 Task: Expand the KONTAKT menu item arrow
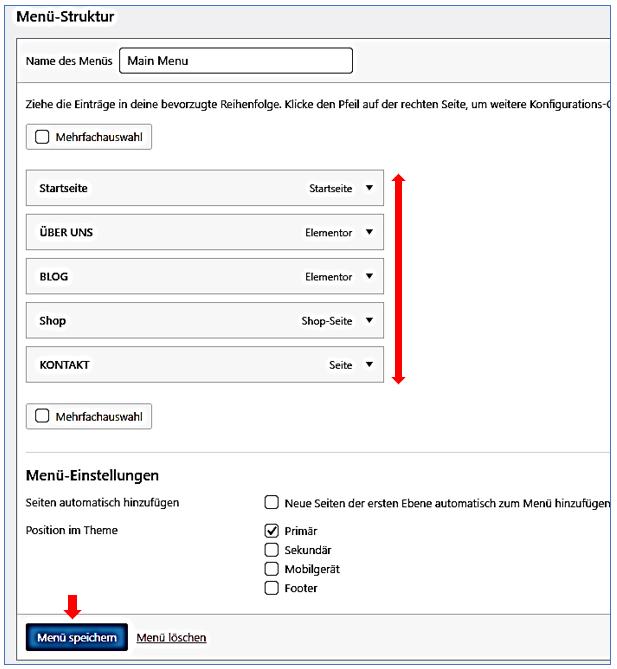[369, 365]
